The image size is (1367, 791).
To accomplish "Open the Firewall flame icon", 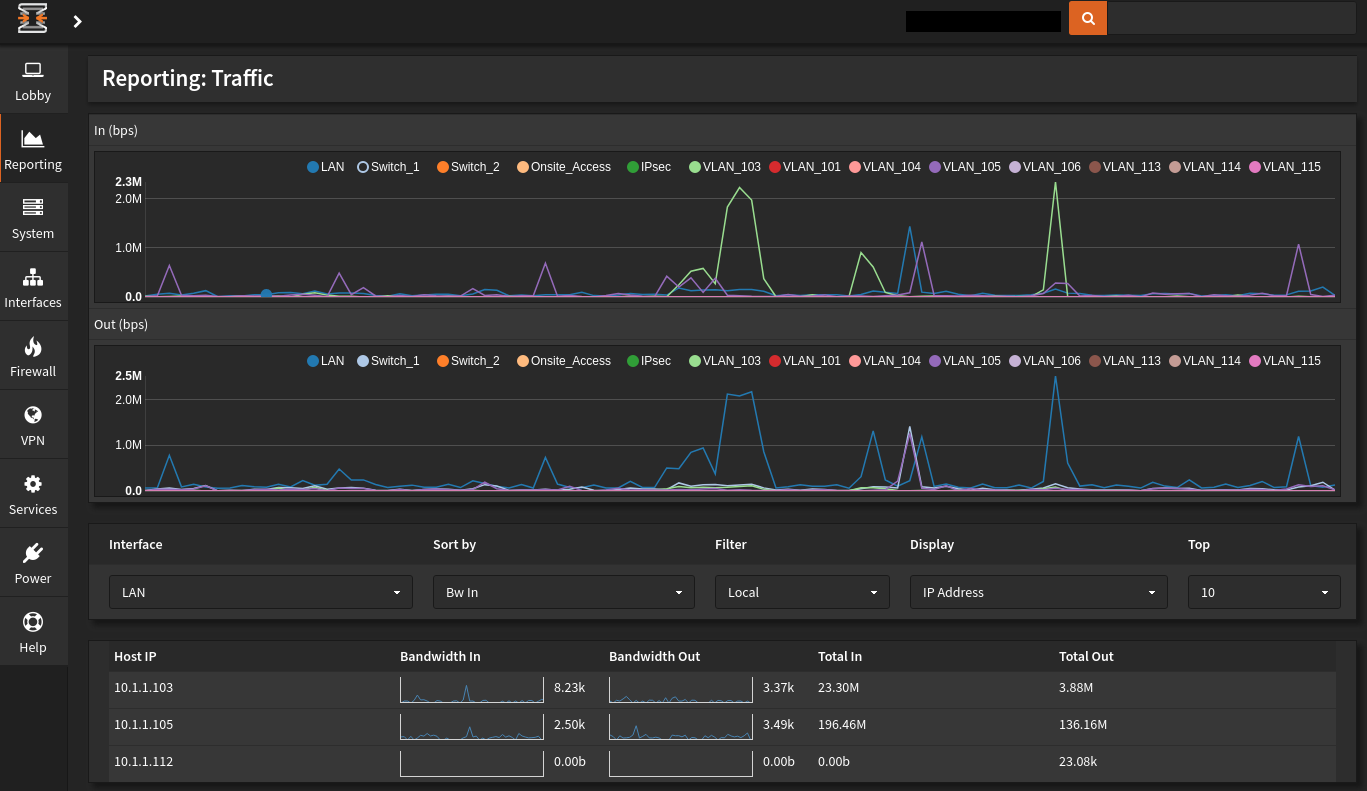I will (33, 346).
